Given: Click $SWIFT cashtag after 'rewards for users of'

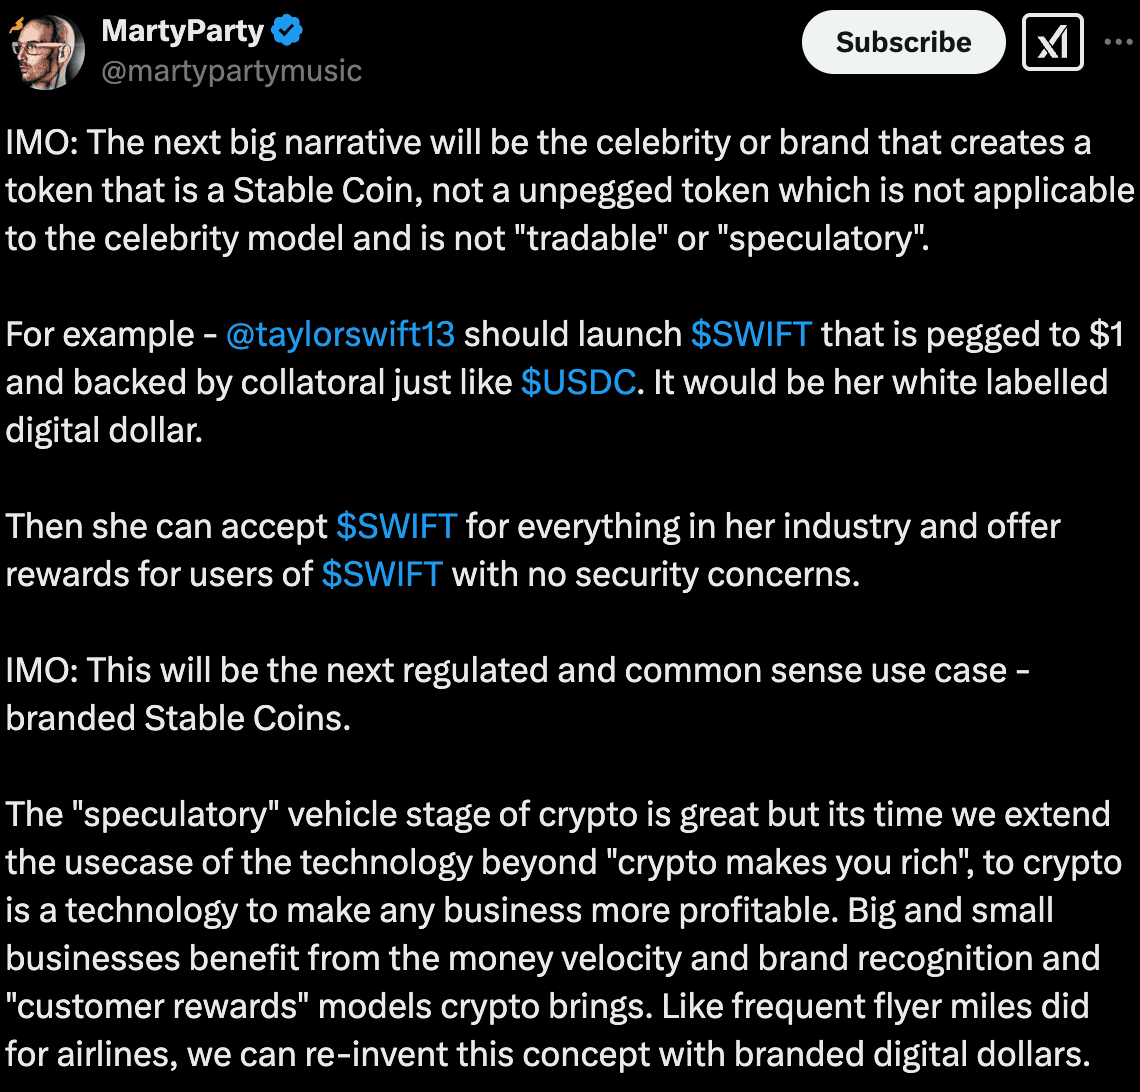Looking at the screenshot, I should click(382, 574).
